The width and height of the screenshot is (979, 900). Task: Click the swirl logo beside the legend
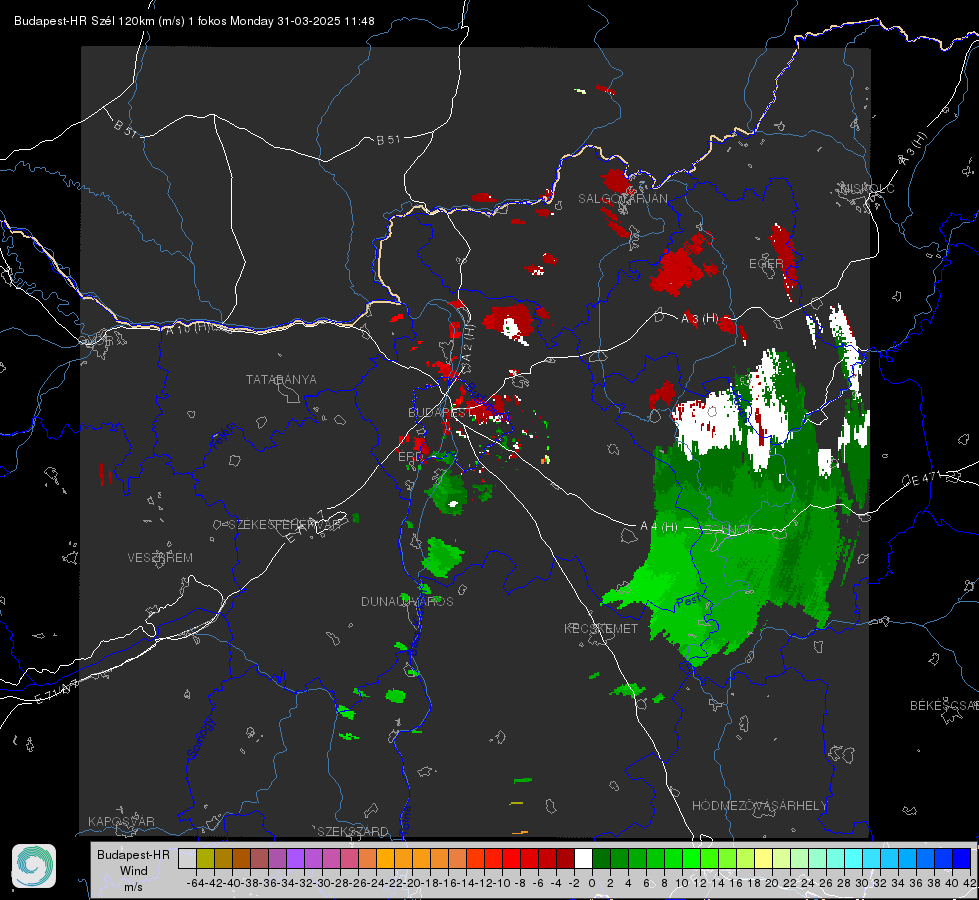pyautogui.click(x=34, y=866)
